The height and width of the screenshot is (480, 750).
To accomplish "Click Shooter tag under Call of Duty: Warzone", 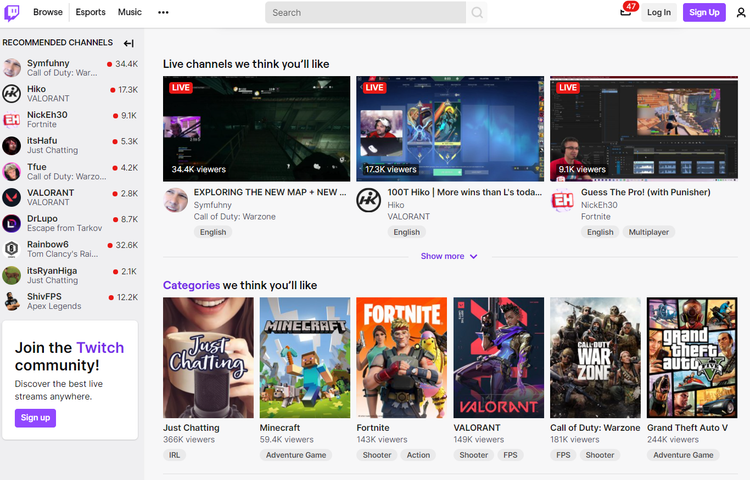I will click(x=600, y=455).
